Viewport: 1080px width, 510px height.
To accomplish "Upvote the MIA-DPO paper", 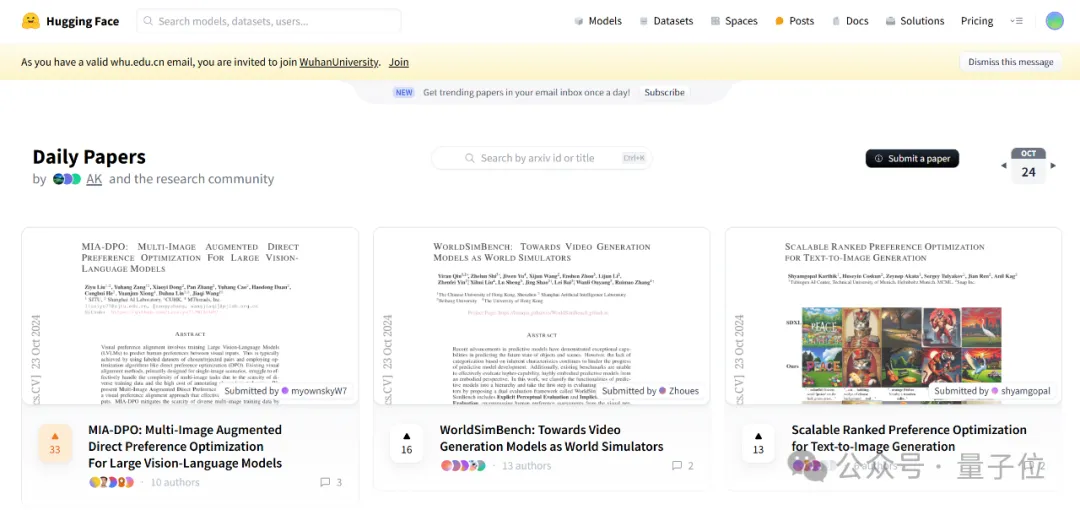I will click(55, 443).
